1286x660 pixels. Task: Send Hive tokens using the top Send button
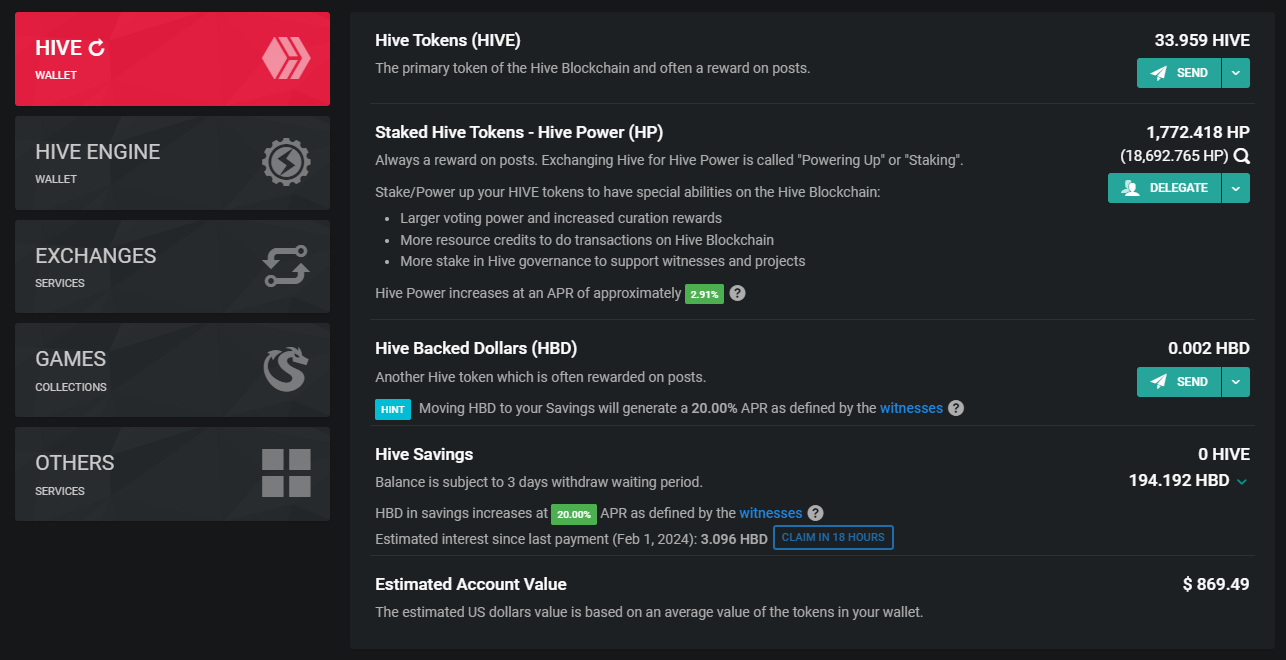(x=1179, y=73)
